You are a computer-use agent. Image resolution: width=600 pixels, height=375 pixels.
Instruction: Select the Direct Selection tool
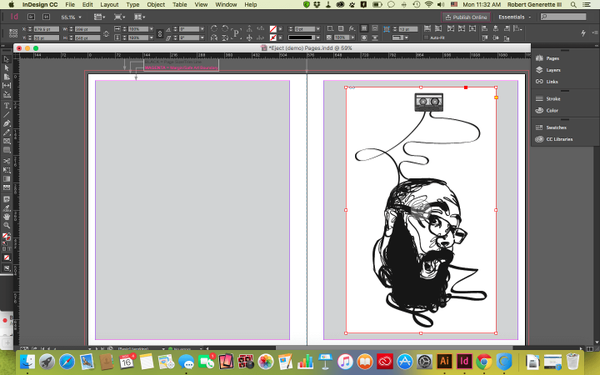pyautogui.click(x=7, y=68)
